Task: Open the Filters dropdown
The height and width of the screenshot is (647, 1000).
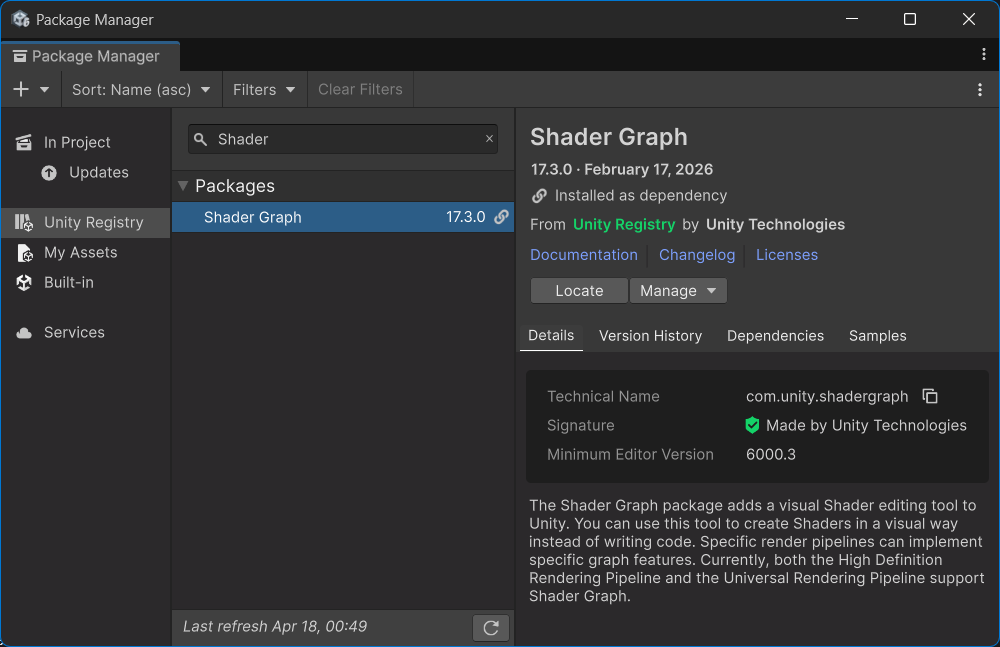Action: 263,89
